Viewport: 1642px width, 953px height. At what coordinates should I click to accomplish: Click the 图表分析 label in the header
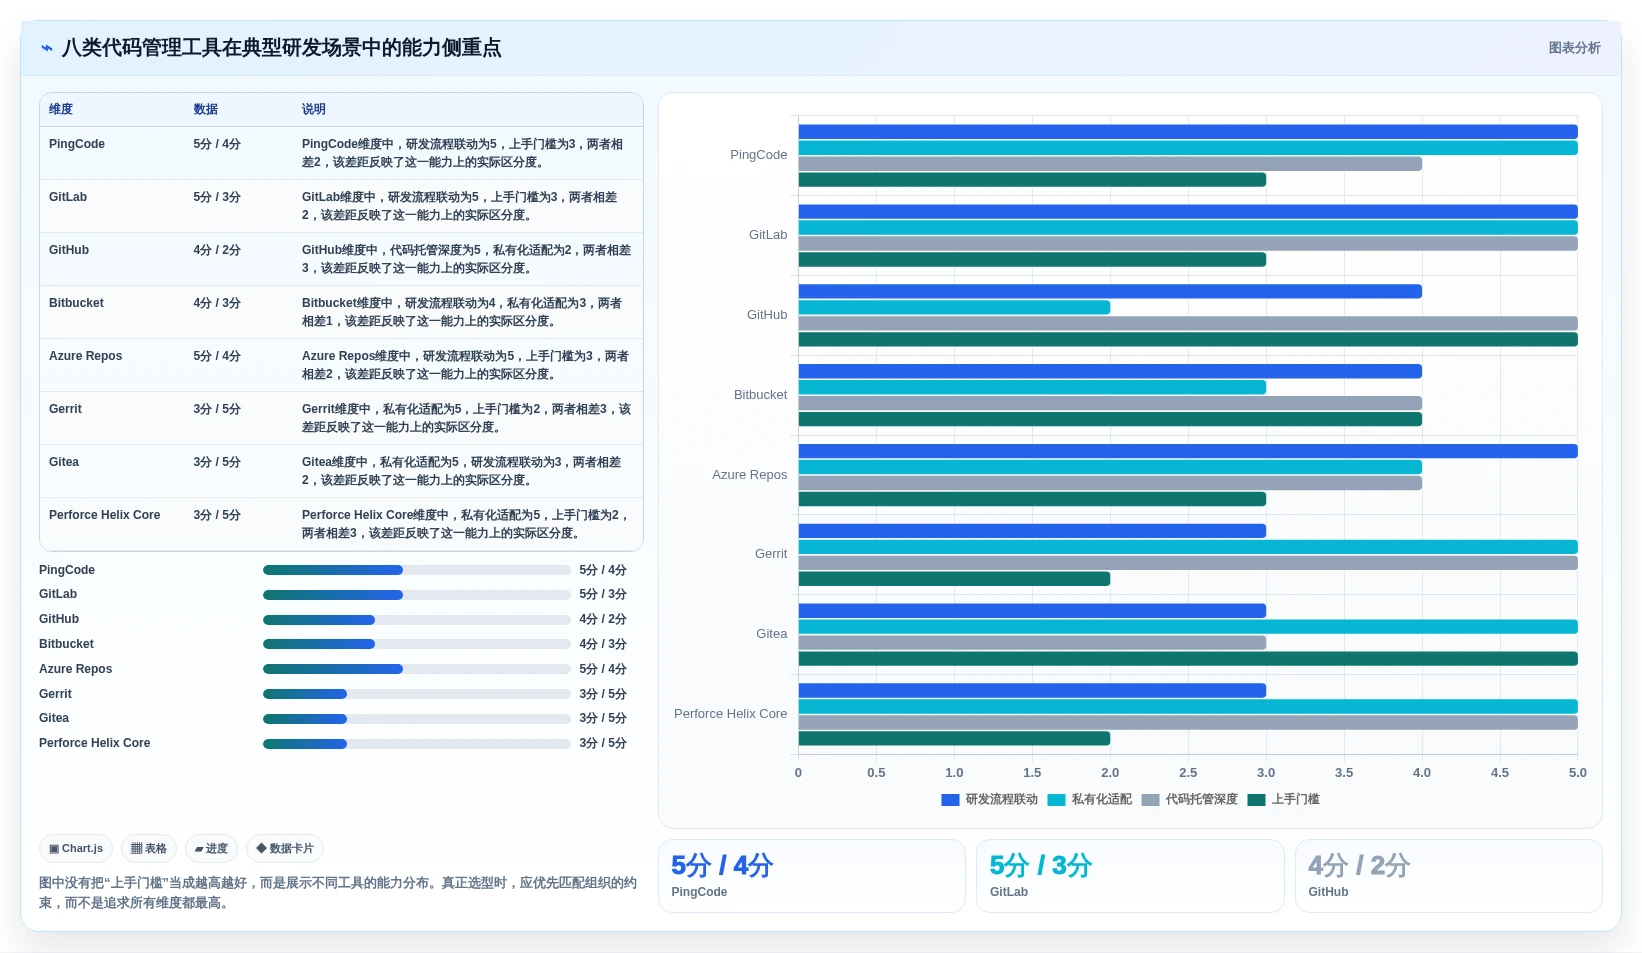click(1574, 48)
